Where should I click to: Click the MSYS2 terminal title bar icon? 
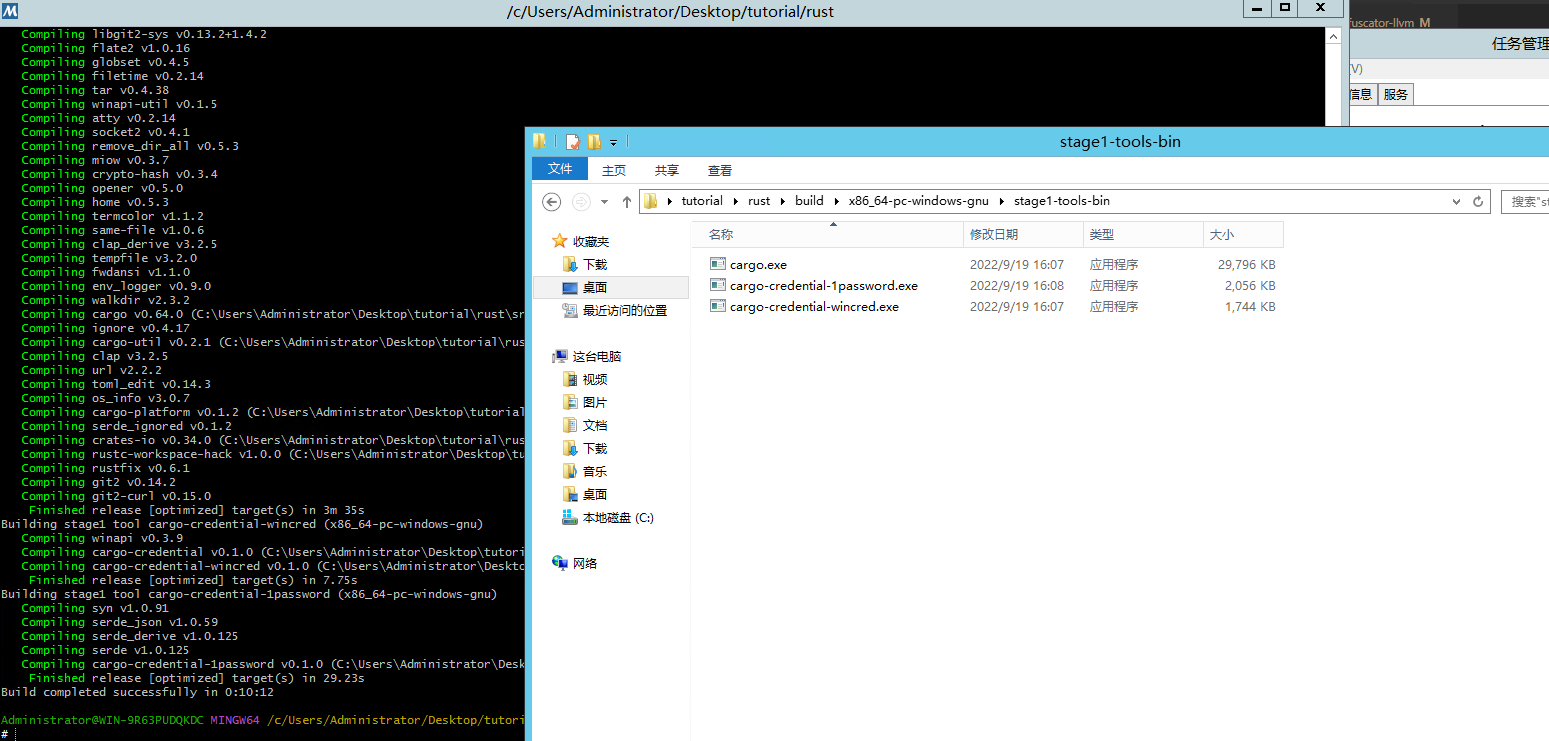[x=10, y=12]
